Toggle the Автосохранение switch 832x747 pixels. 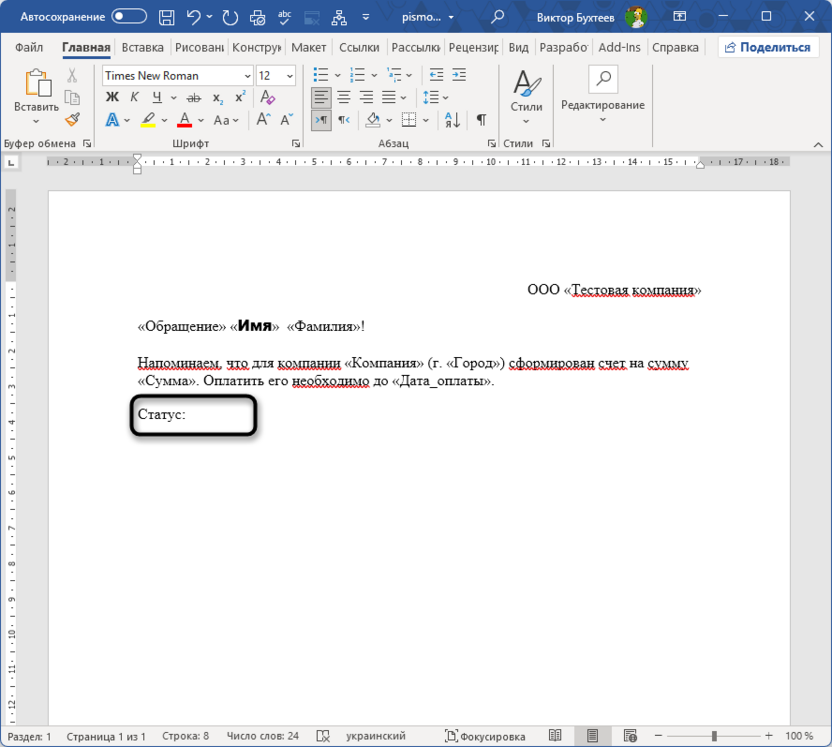(x=129, y=17)
